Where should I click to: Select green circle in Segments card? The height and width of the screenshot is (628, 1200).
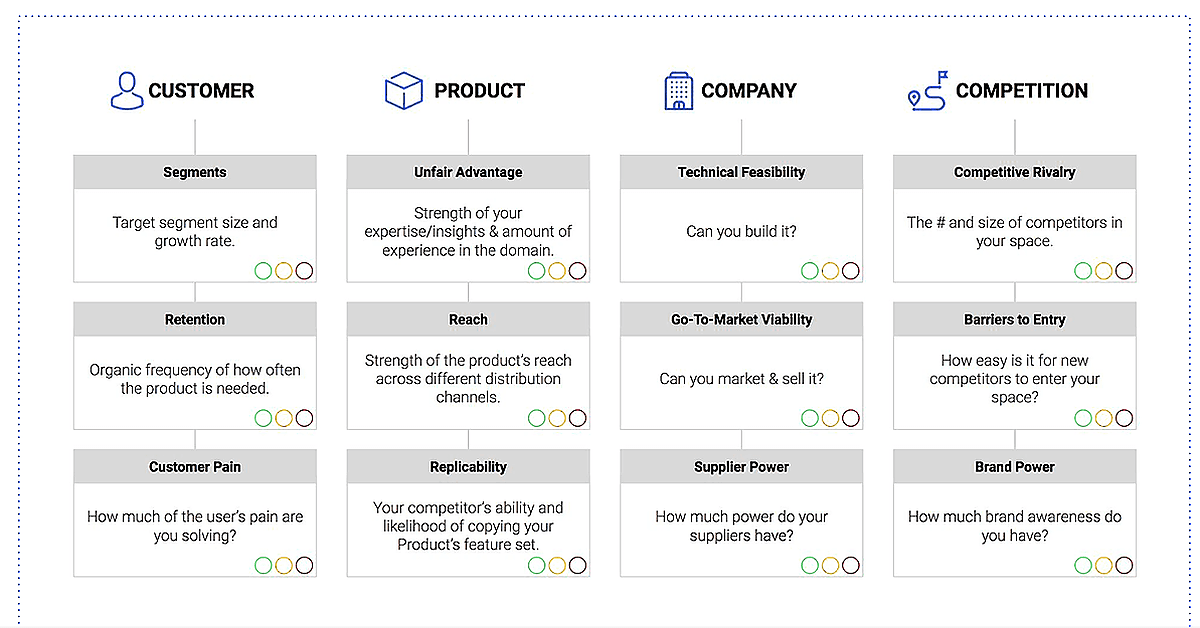(264, 270)
